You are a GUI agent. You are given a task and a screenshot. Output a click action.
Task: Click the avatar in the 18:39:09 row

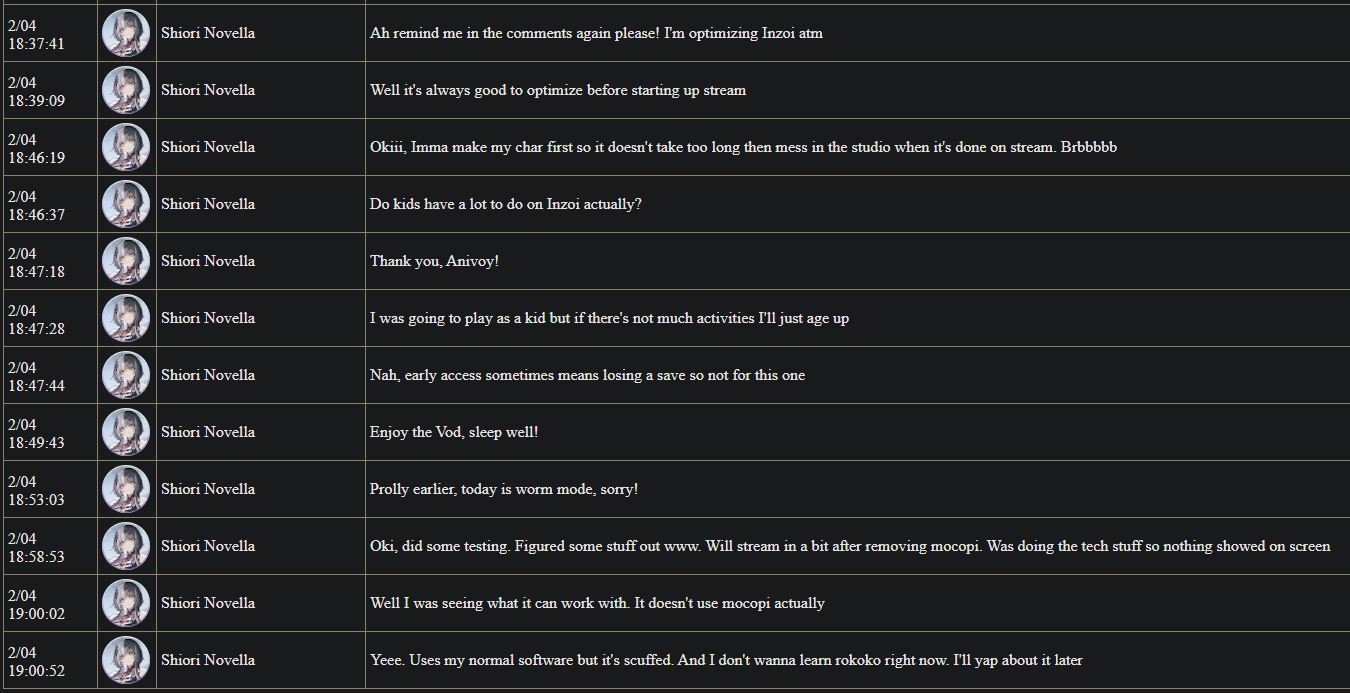126,90
